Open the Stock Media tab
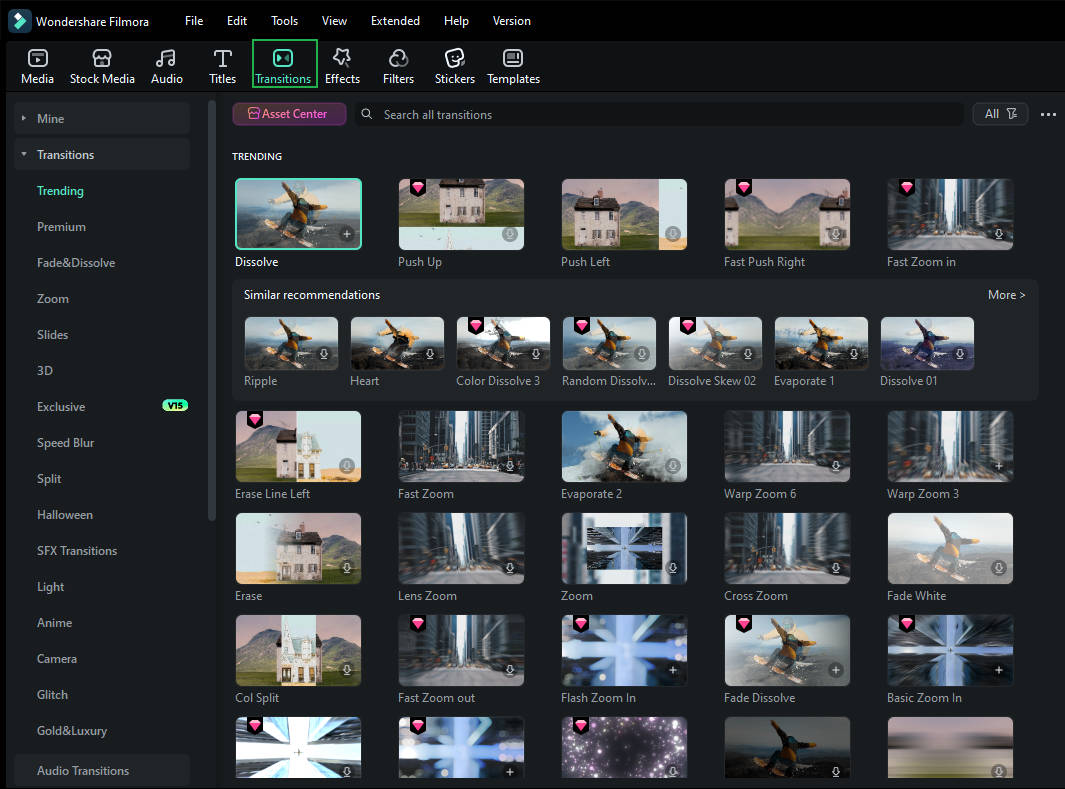 (102, 67)
